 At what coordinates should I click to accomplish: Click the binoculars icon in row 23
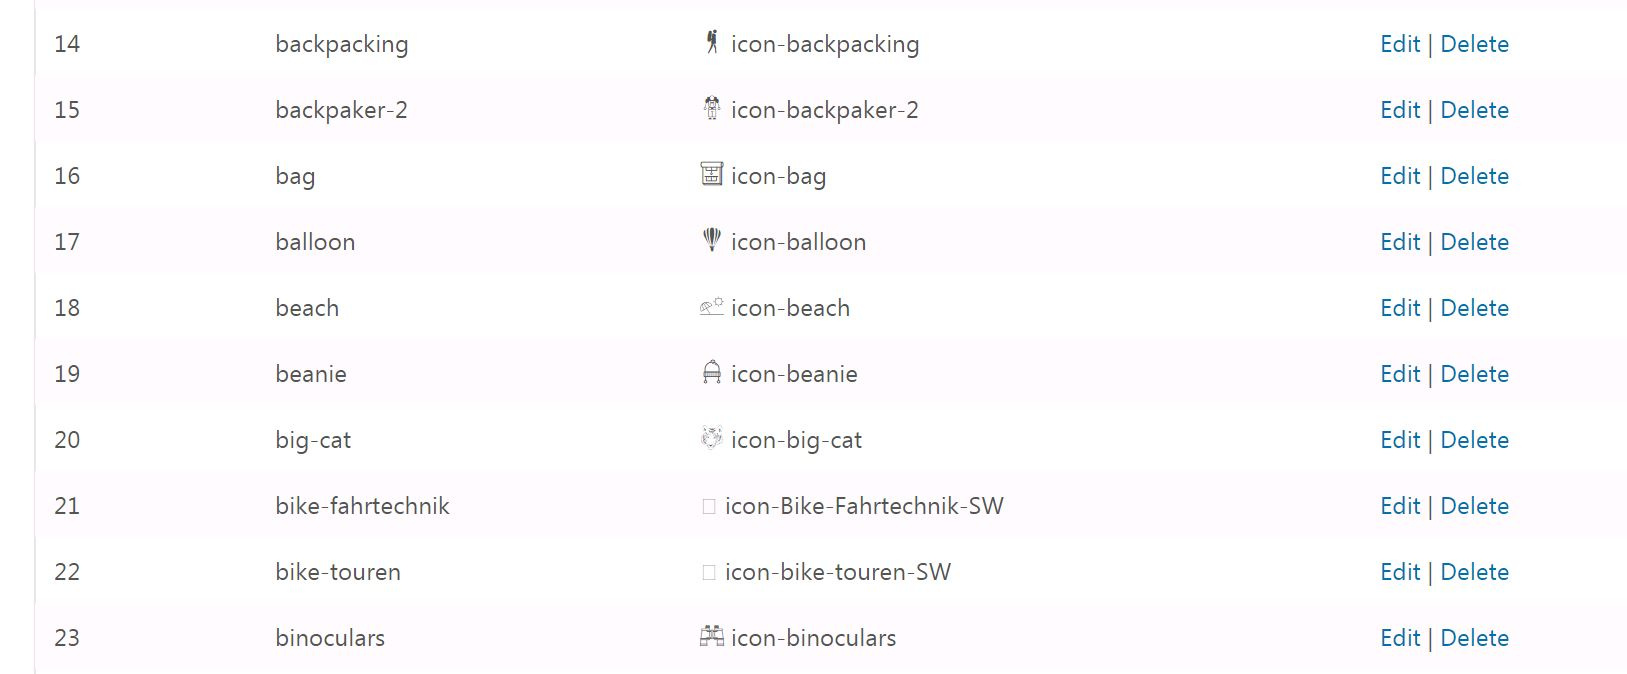tap(711, 636)
